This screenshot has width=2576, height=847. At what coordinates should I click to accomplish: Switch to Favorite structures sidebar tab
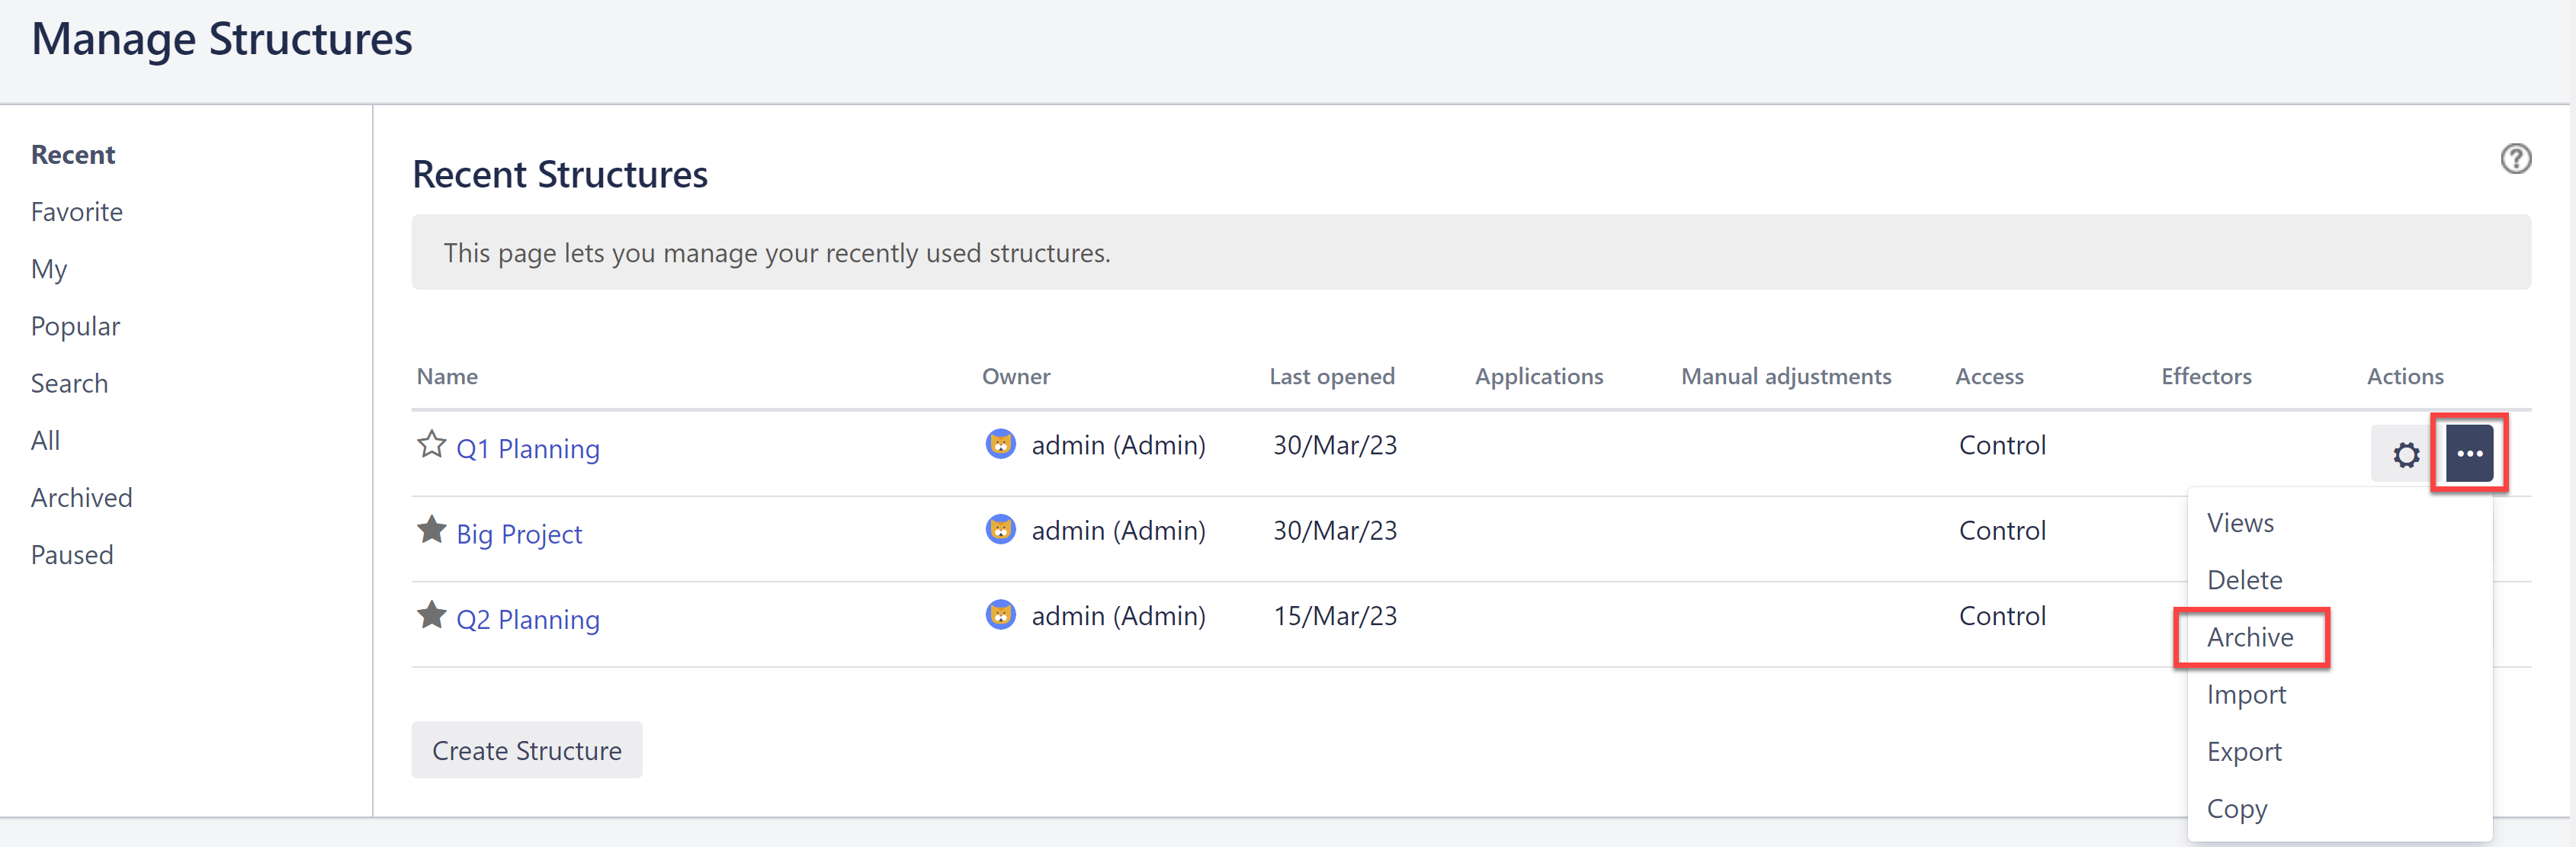pos(76,212)
